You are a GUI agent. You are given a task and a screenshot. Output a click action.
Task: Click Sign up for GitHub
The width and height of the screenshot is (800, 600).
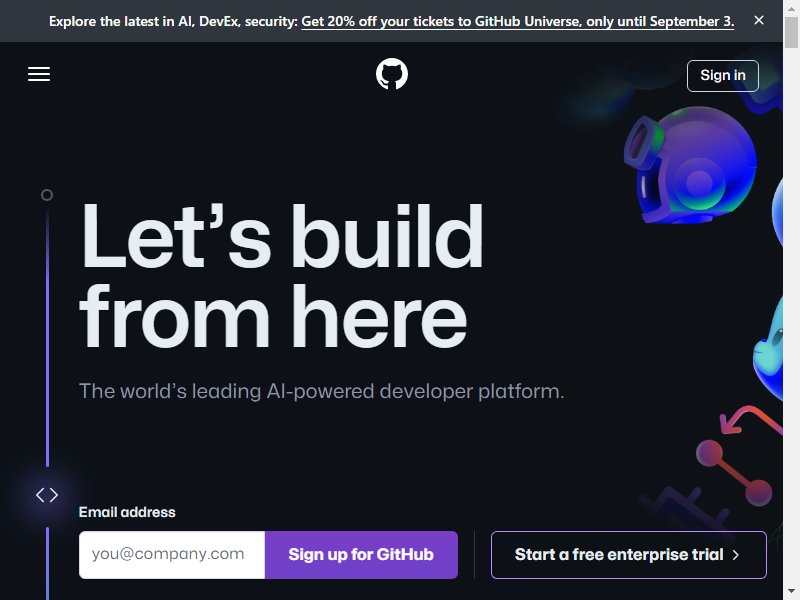pyautogui.click(x=361, y=555)
